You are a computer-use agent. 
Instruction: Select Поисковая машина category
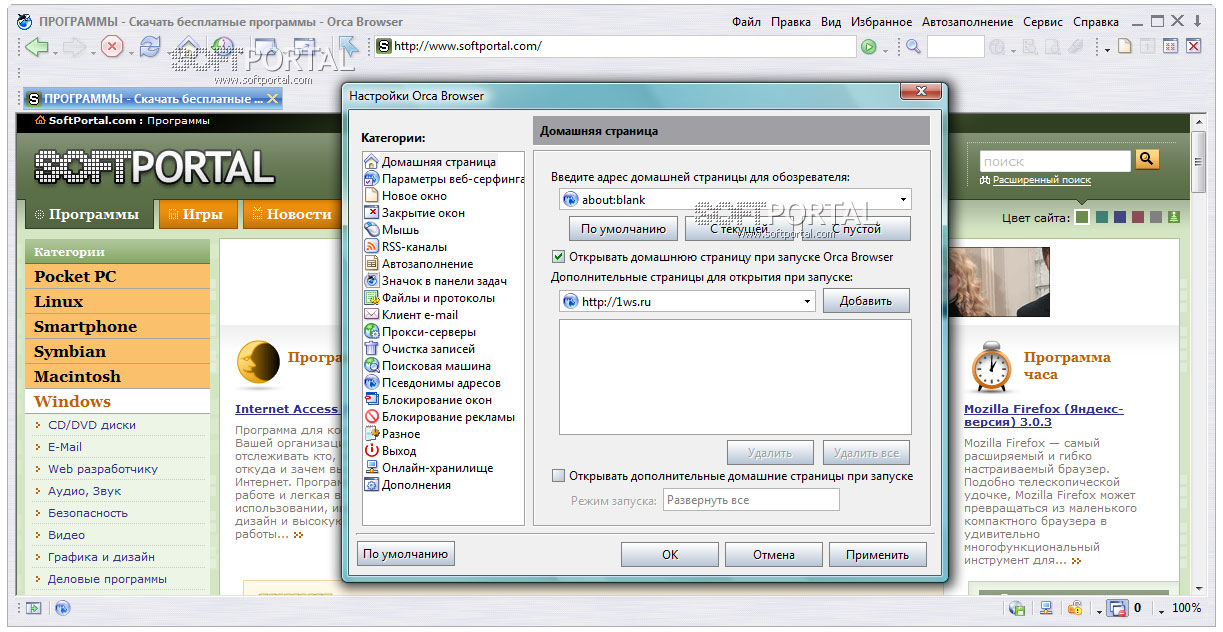pyautogui.click(x=428, y=366)
